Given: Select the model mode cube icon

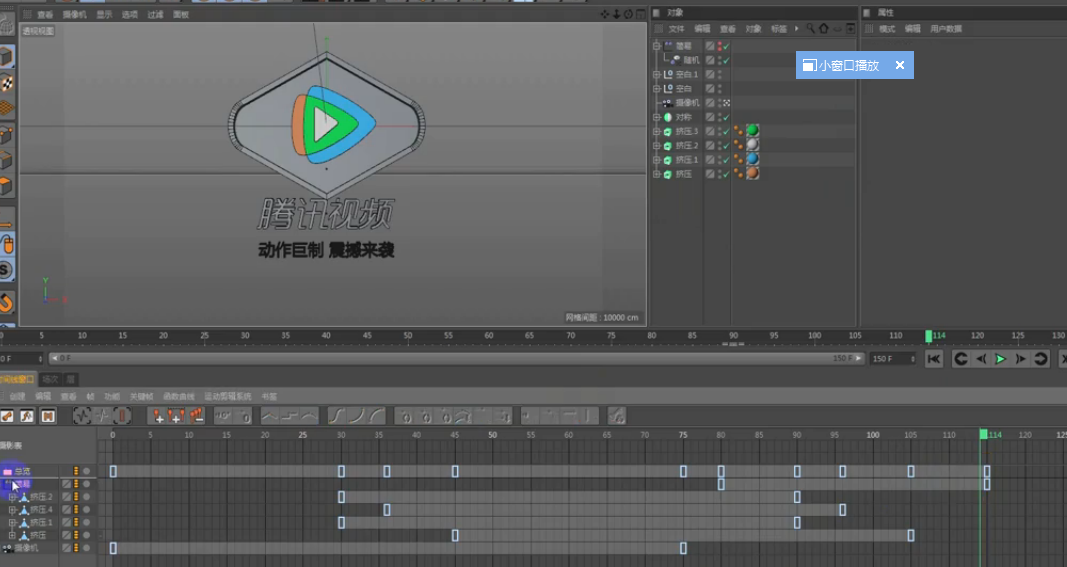Looking at the screenshot, I should tap(6, 56).
